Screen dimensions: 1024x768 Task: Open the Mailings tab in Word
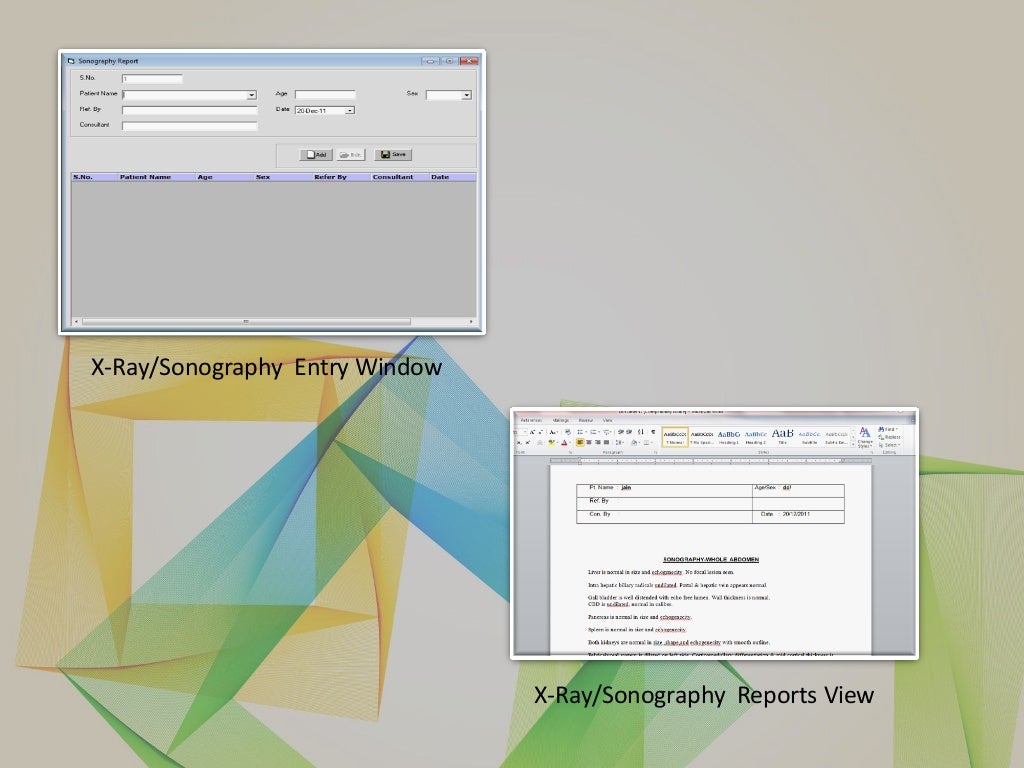(561, 421)
